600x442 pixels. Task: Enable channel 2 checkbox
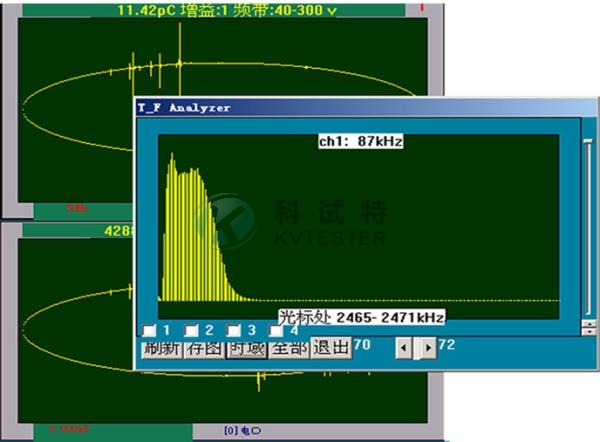191,330
